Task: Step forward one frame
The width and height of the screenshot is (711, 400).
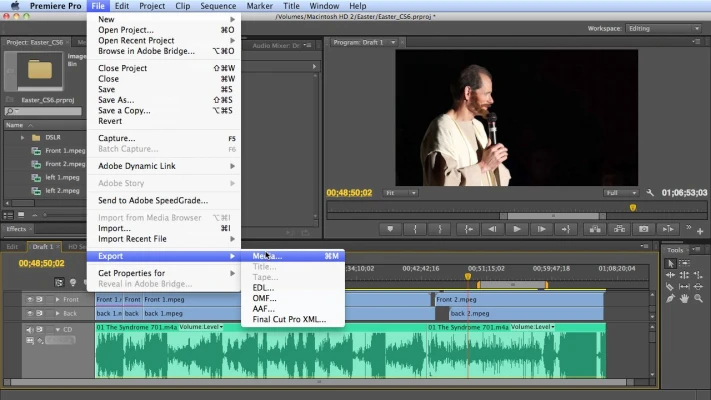Action: click(x=541, y=229)
